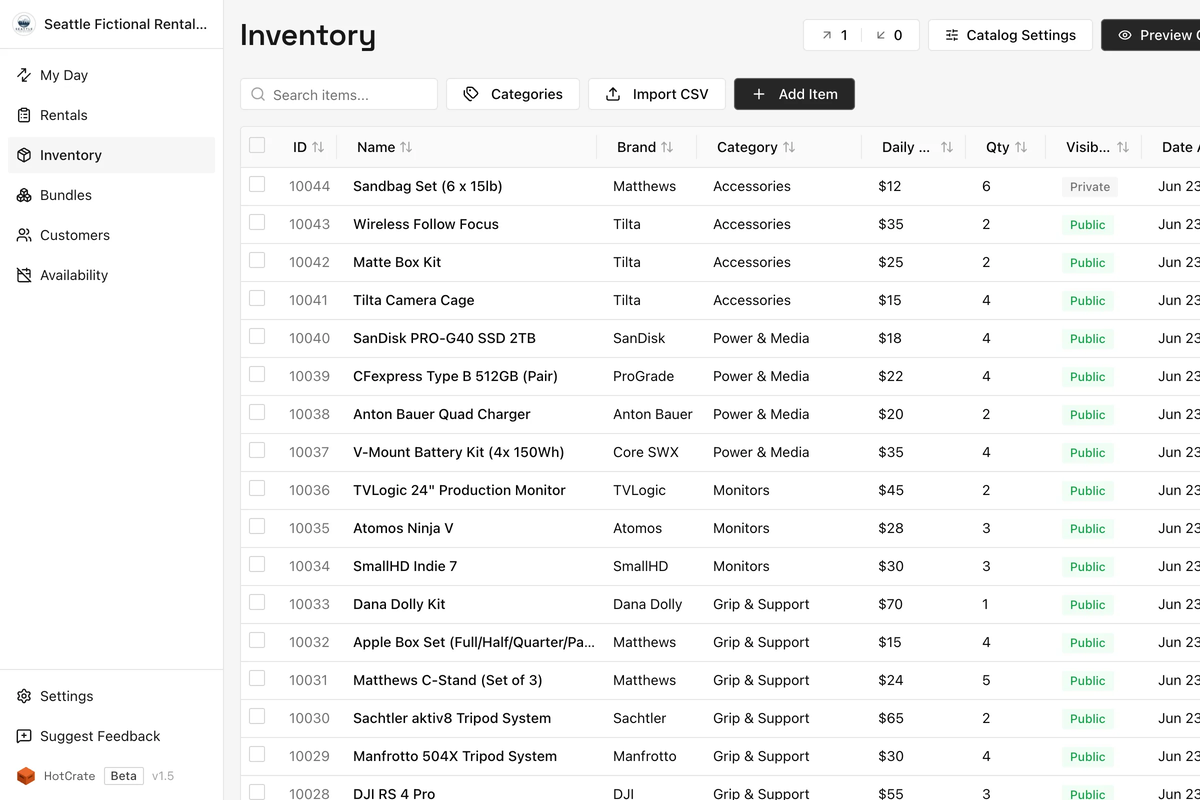Open the Categories filter button
1200x800 pixels.
pos(512,94)
